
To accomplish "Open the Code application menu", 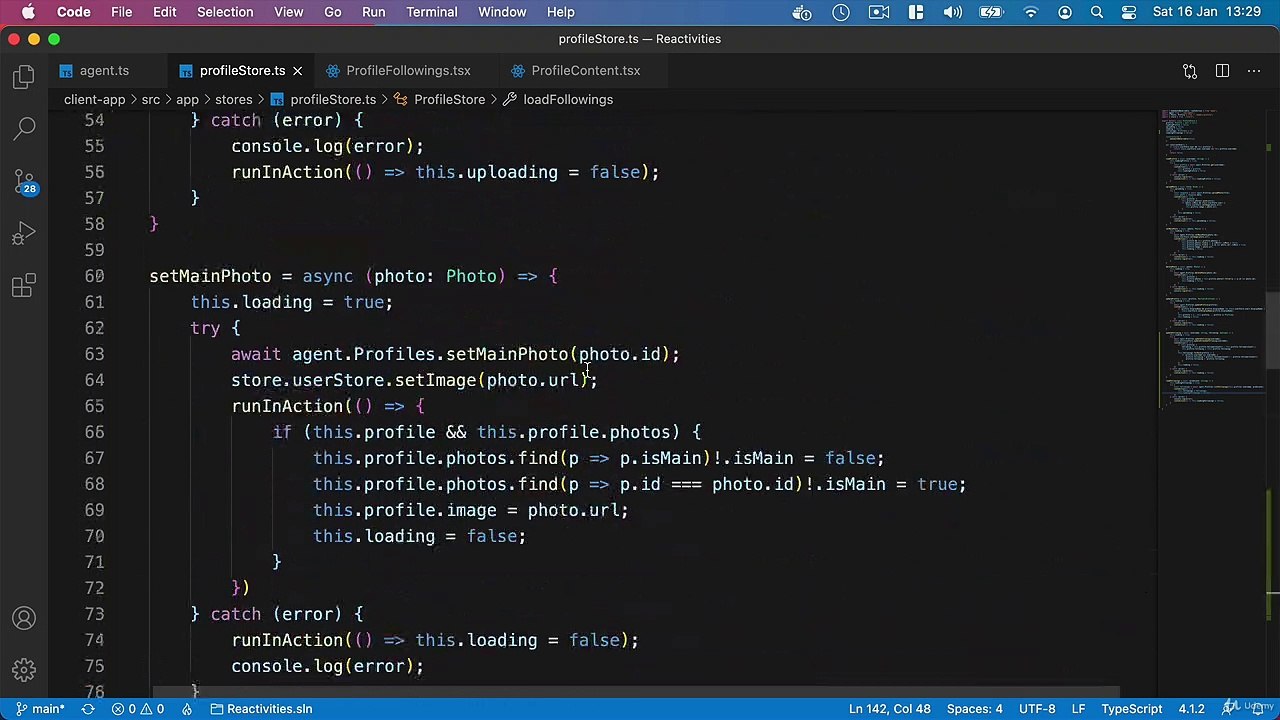I will (x=73, y=12).
